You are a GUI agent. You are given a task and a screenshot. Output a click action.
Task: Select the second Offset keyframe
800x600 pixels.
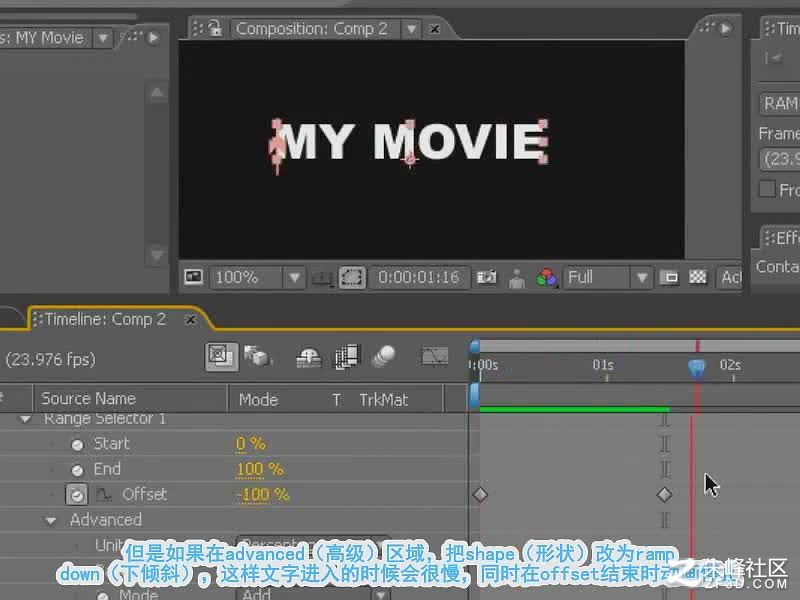coord(664,494)
